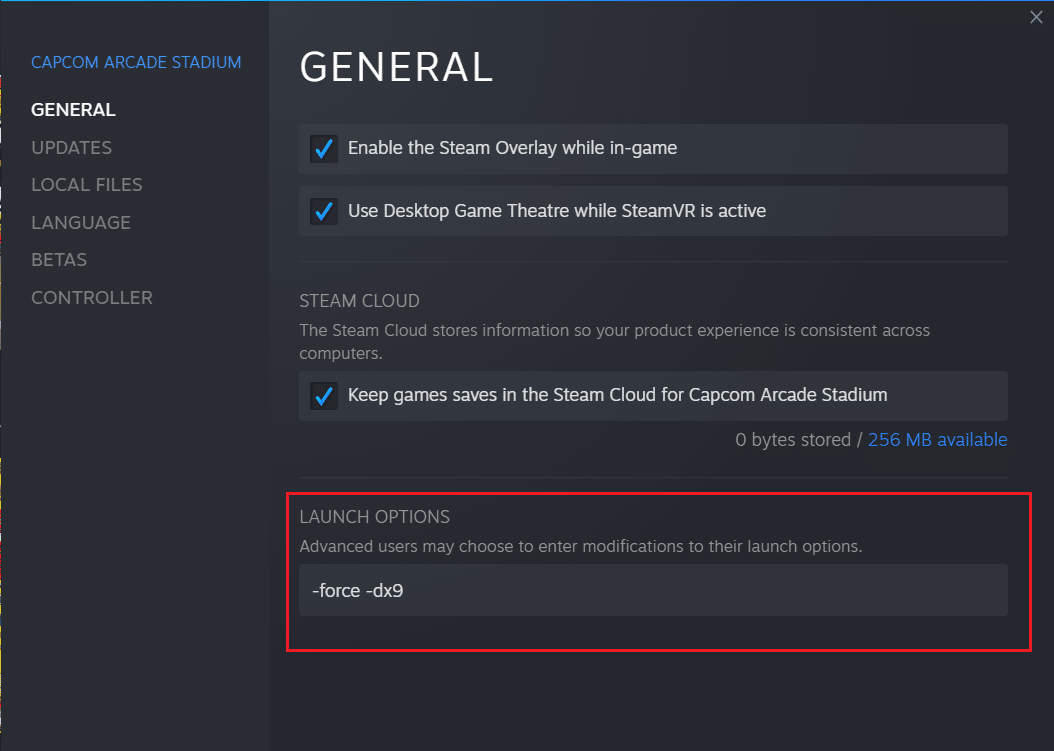
Task: Open the 256 MB available storage link
Action: 937,439
